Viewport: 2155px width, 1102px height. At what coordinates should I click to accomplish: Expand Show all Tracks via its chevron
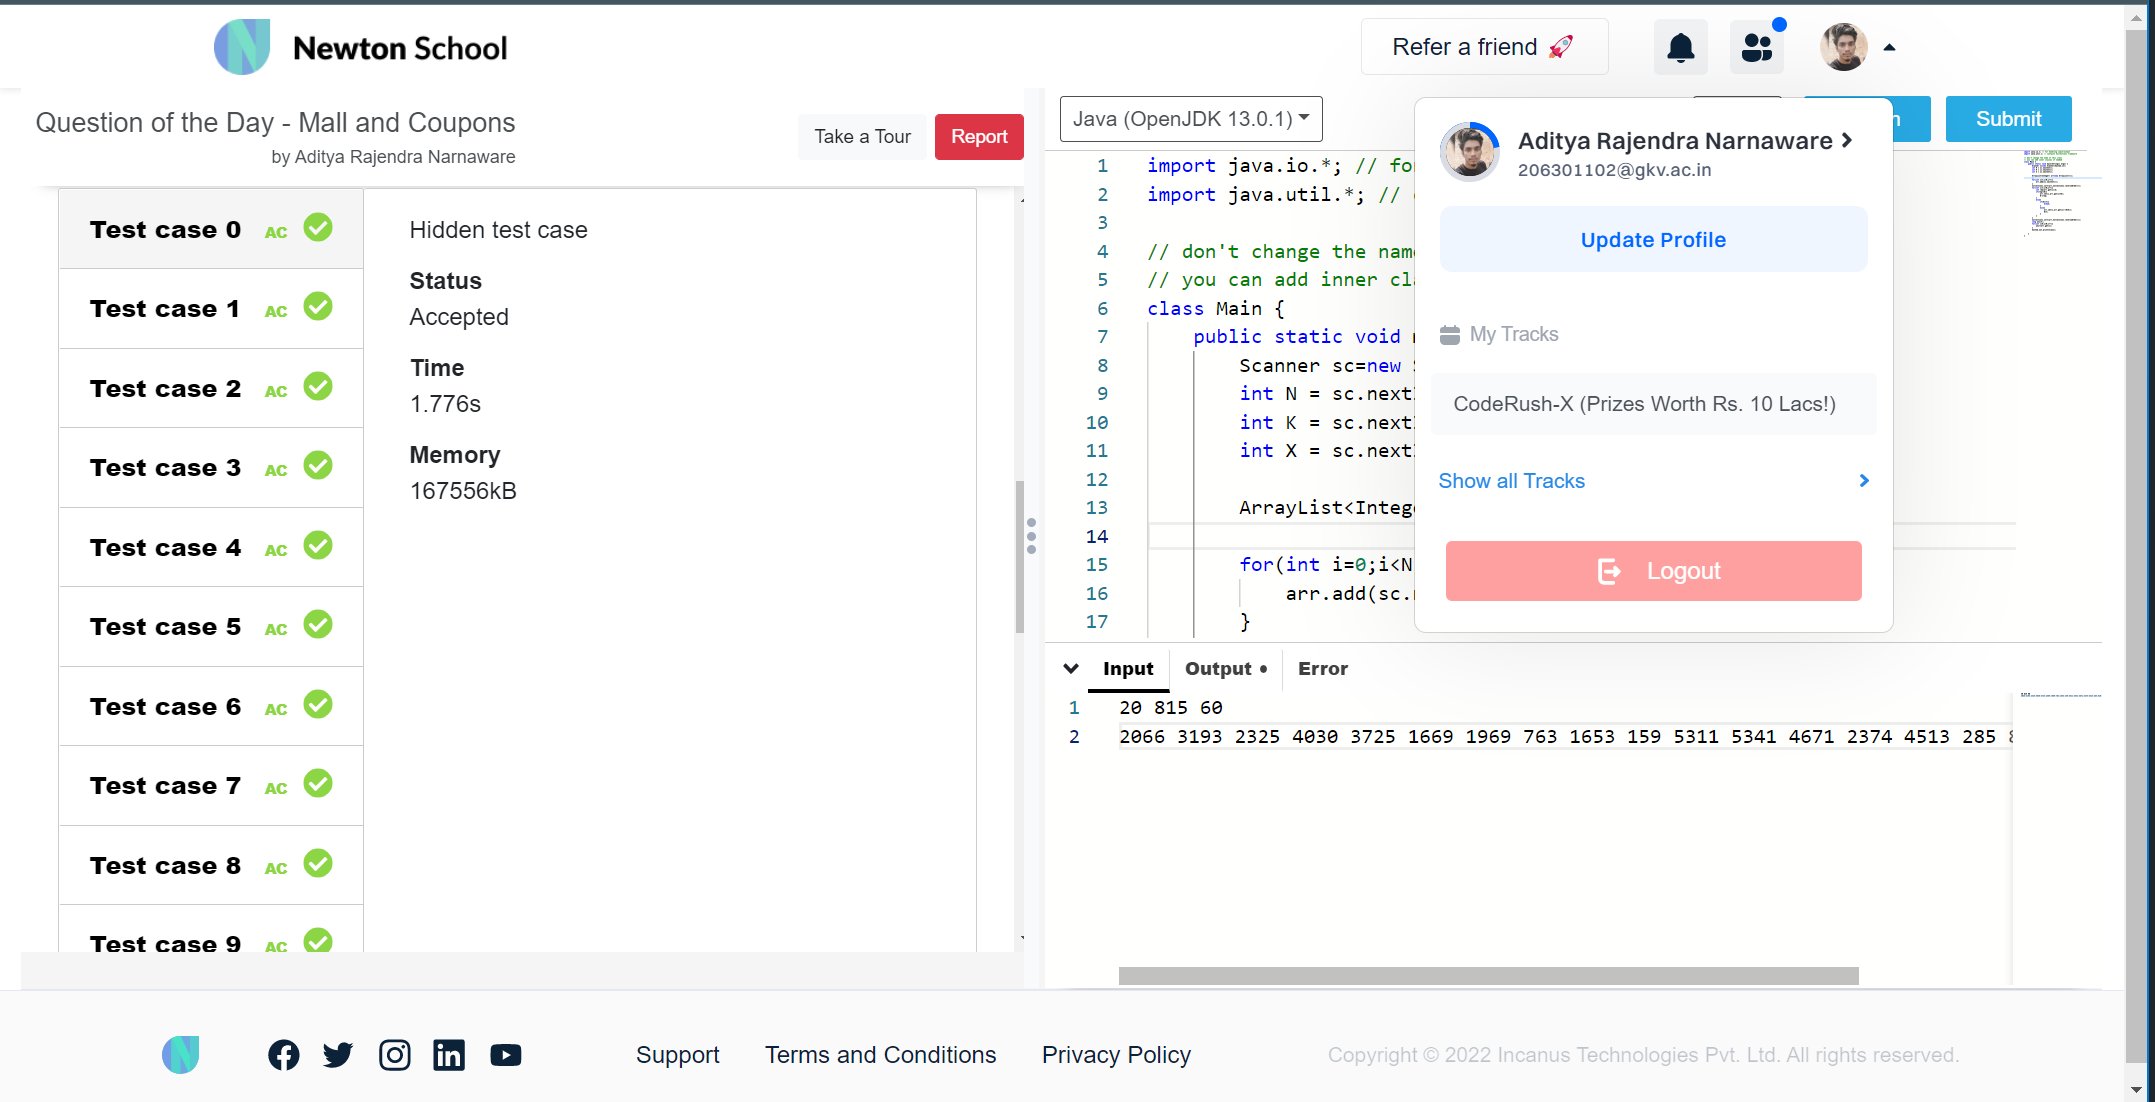(1862, 481)
